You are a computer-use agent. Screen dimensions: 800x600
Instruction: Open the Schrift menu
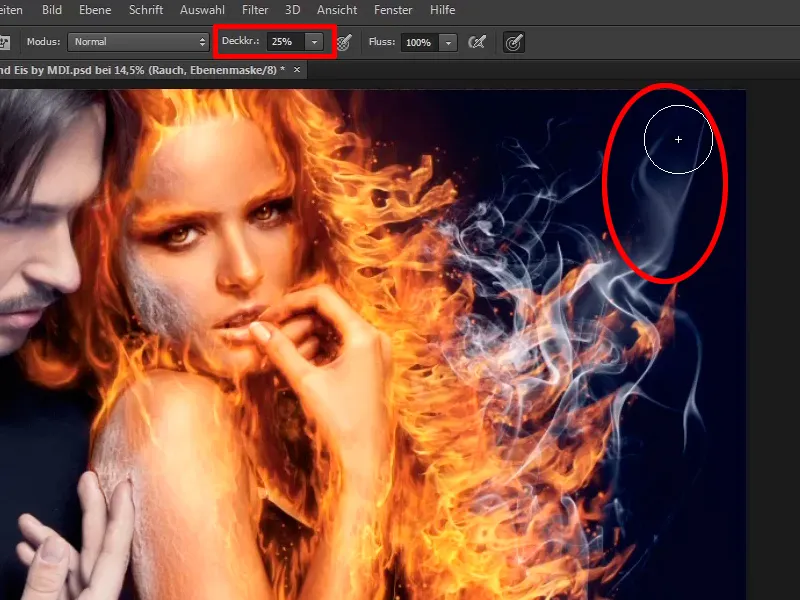tap(146, 10)
